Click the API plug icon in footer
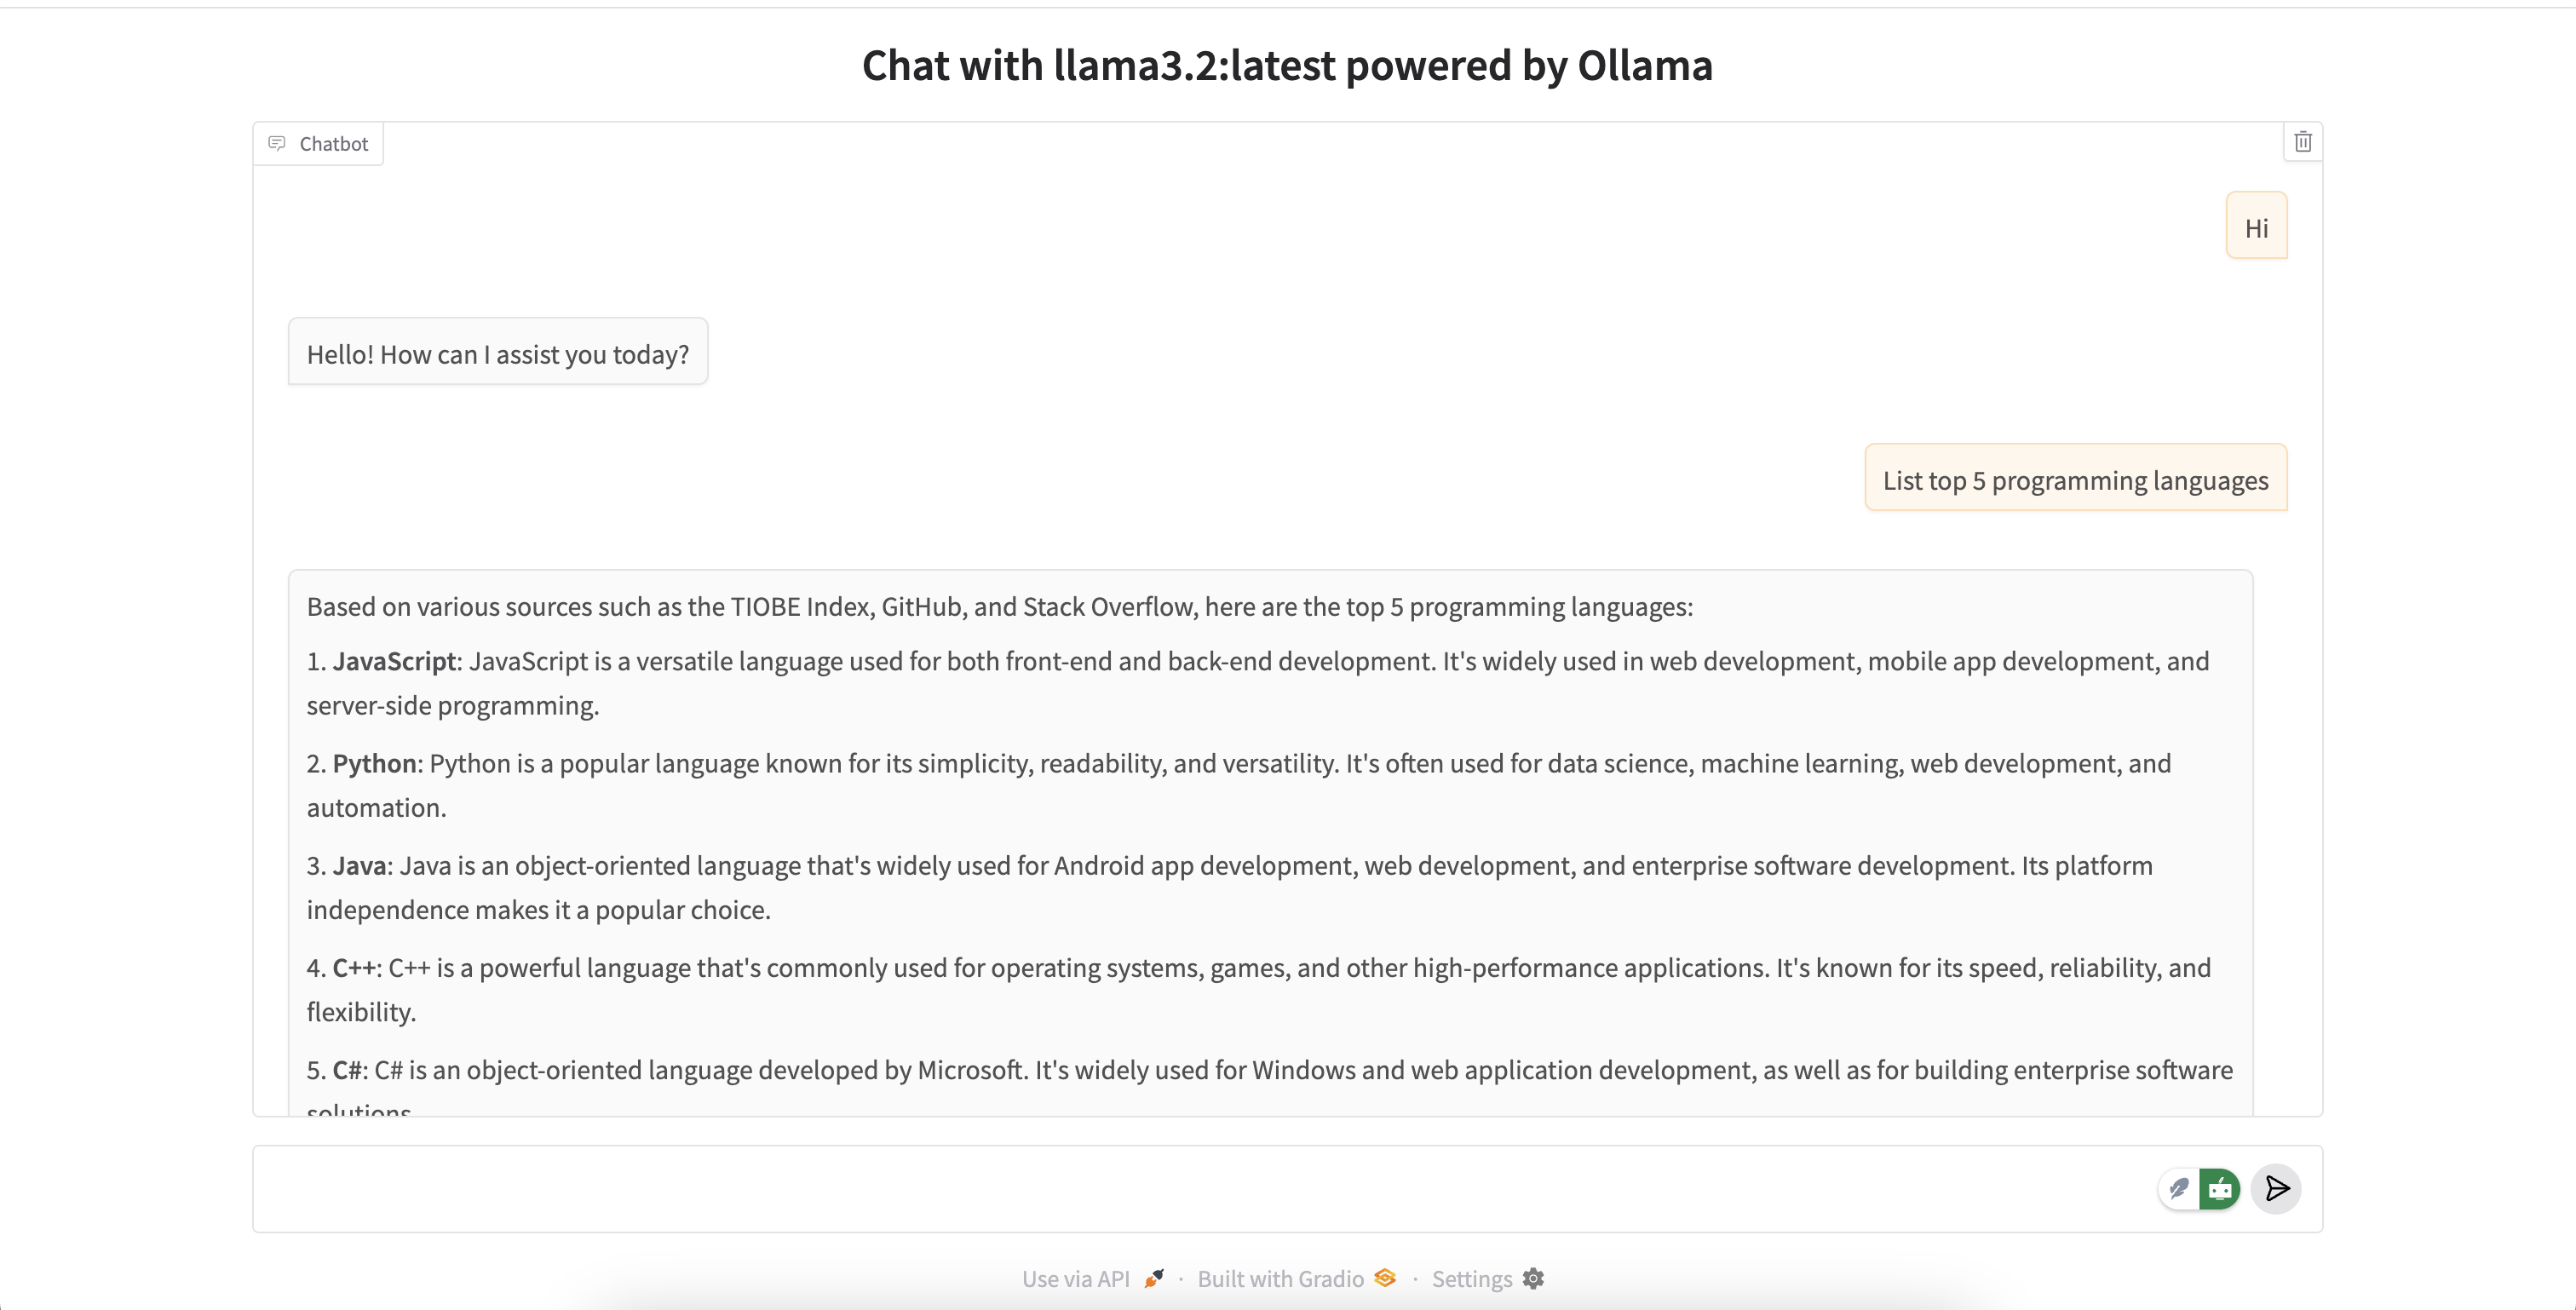 pyautogui.click(x=1154, y=1278)
